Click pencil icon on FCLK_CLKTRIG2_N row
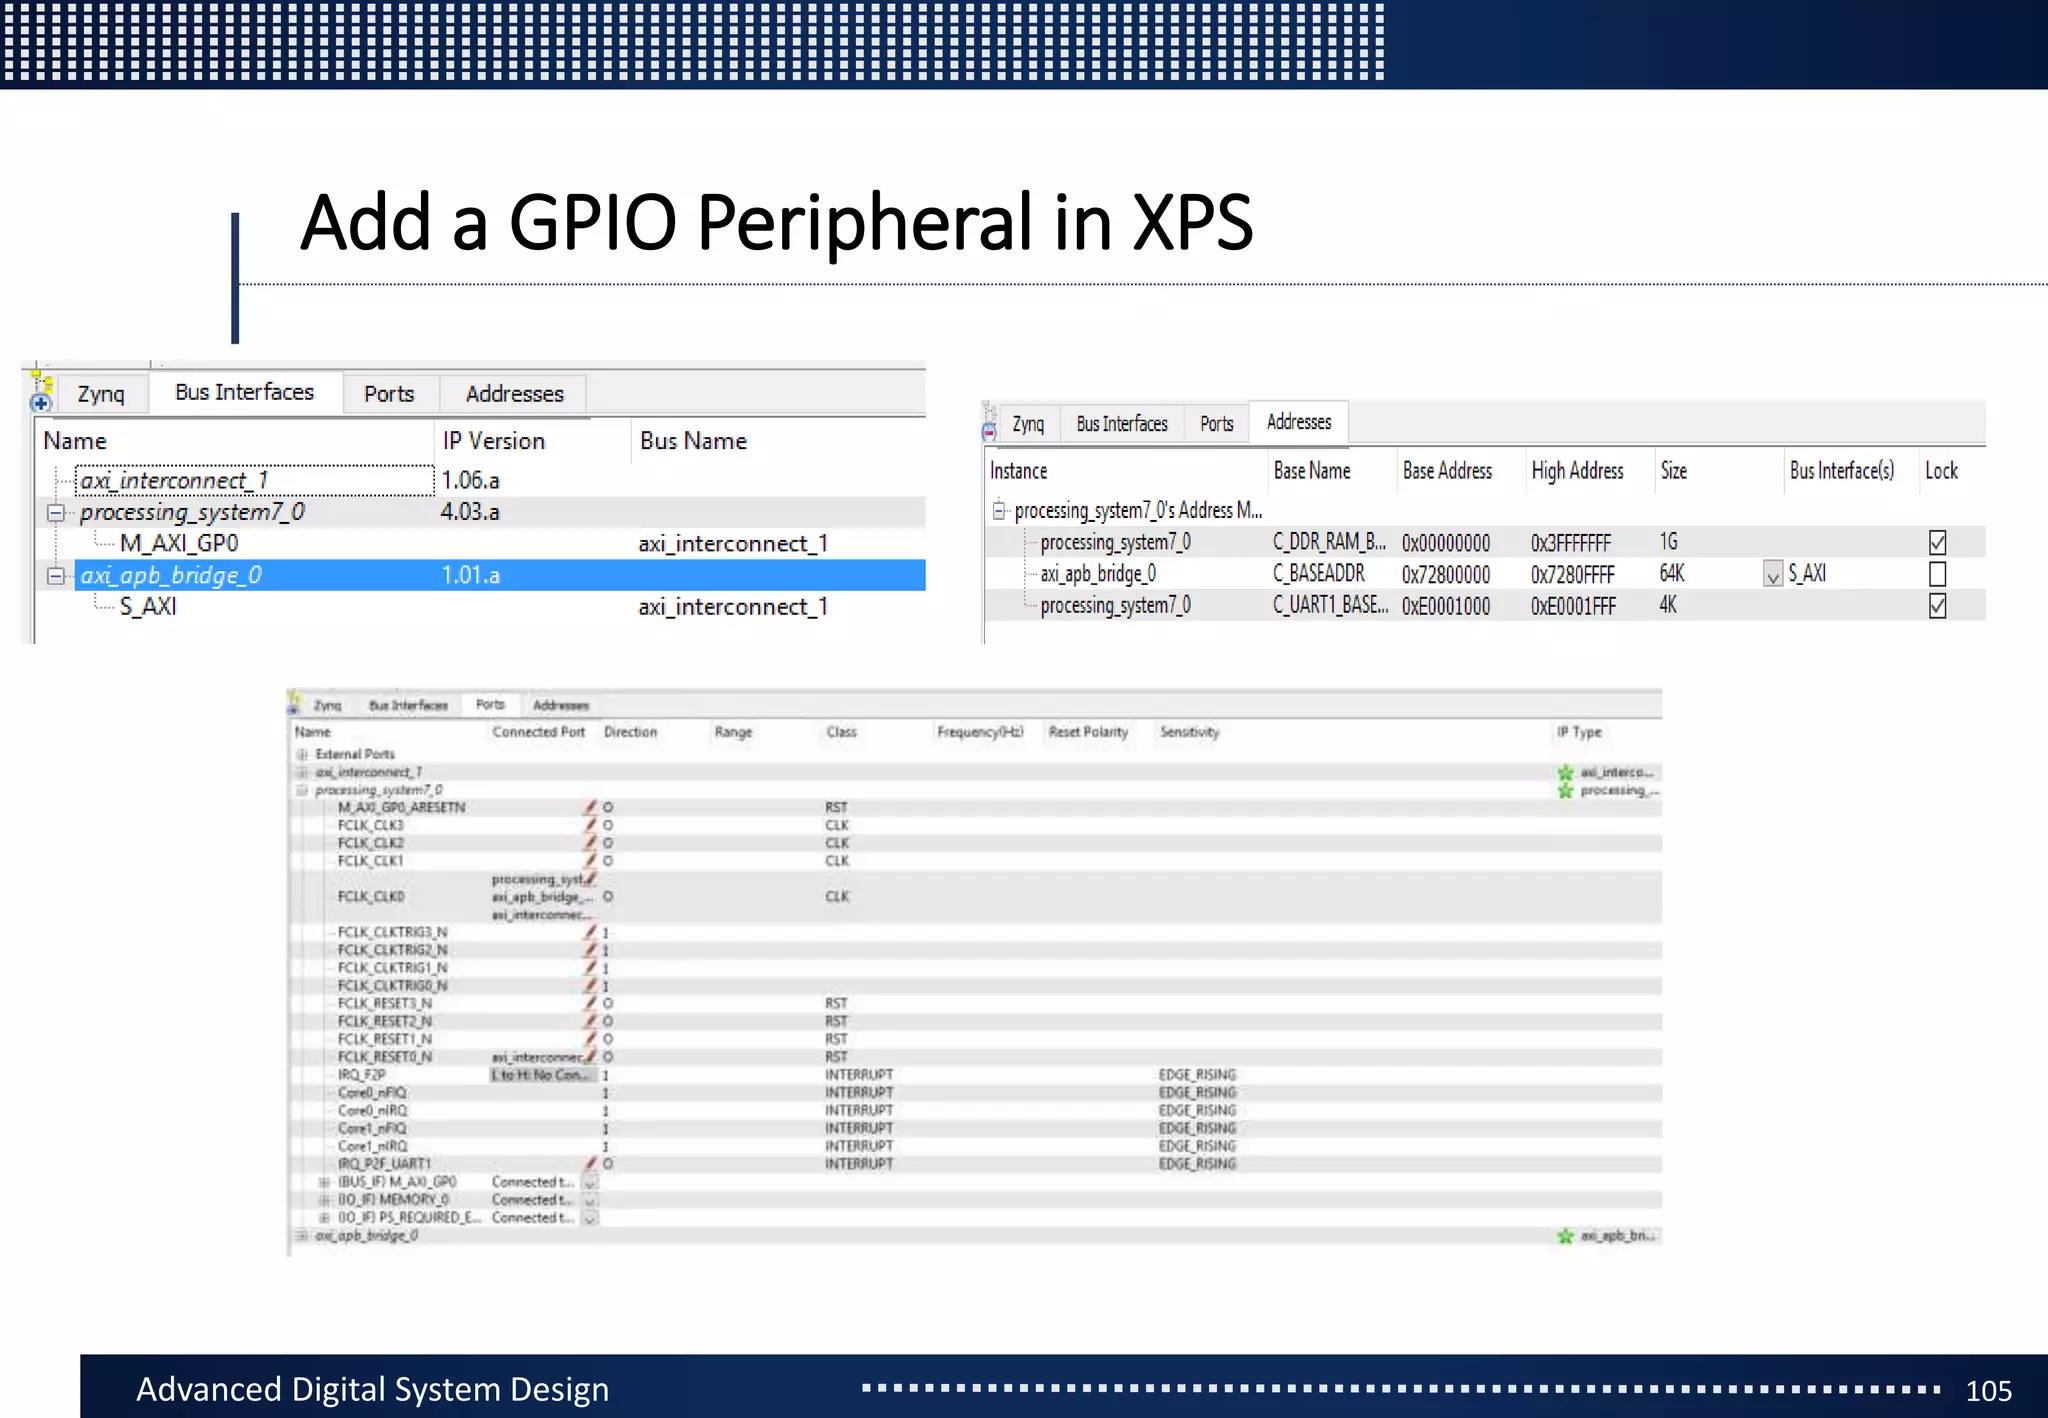Screen dimensions: 2048x1418 tap(591, 949)
